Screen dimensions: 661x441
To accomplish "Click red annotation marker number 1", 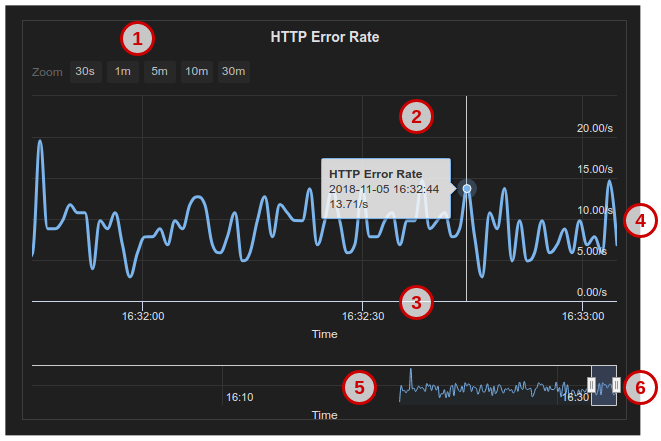I will [137, 39].
